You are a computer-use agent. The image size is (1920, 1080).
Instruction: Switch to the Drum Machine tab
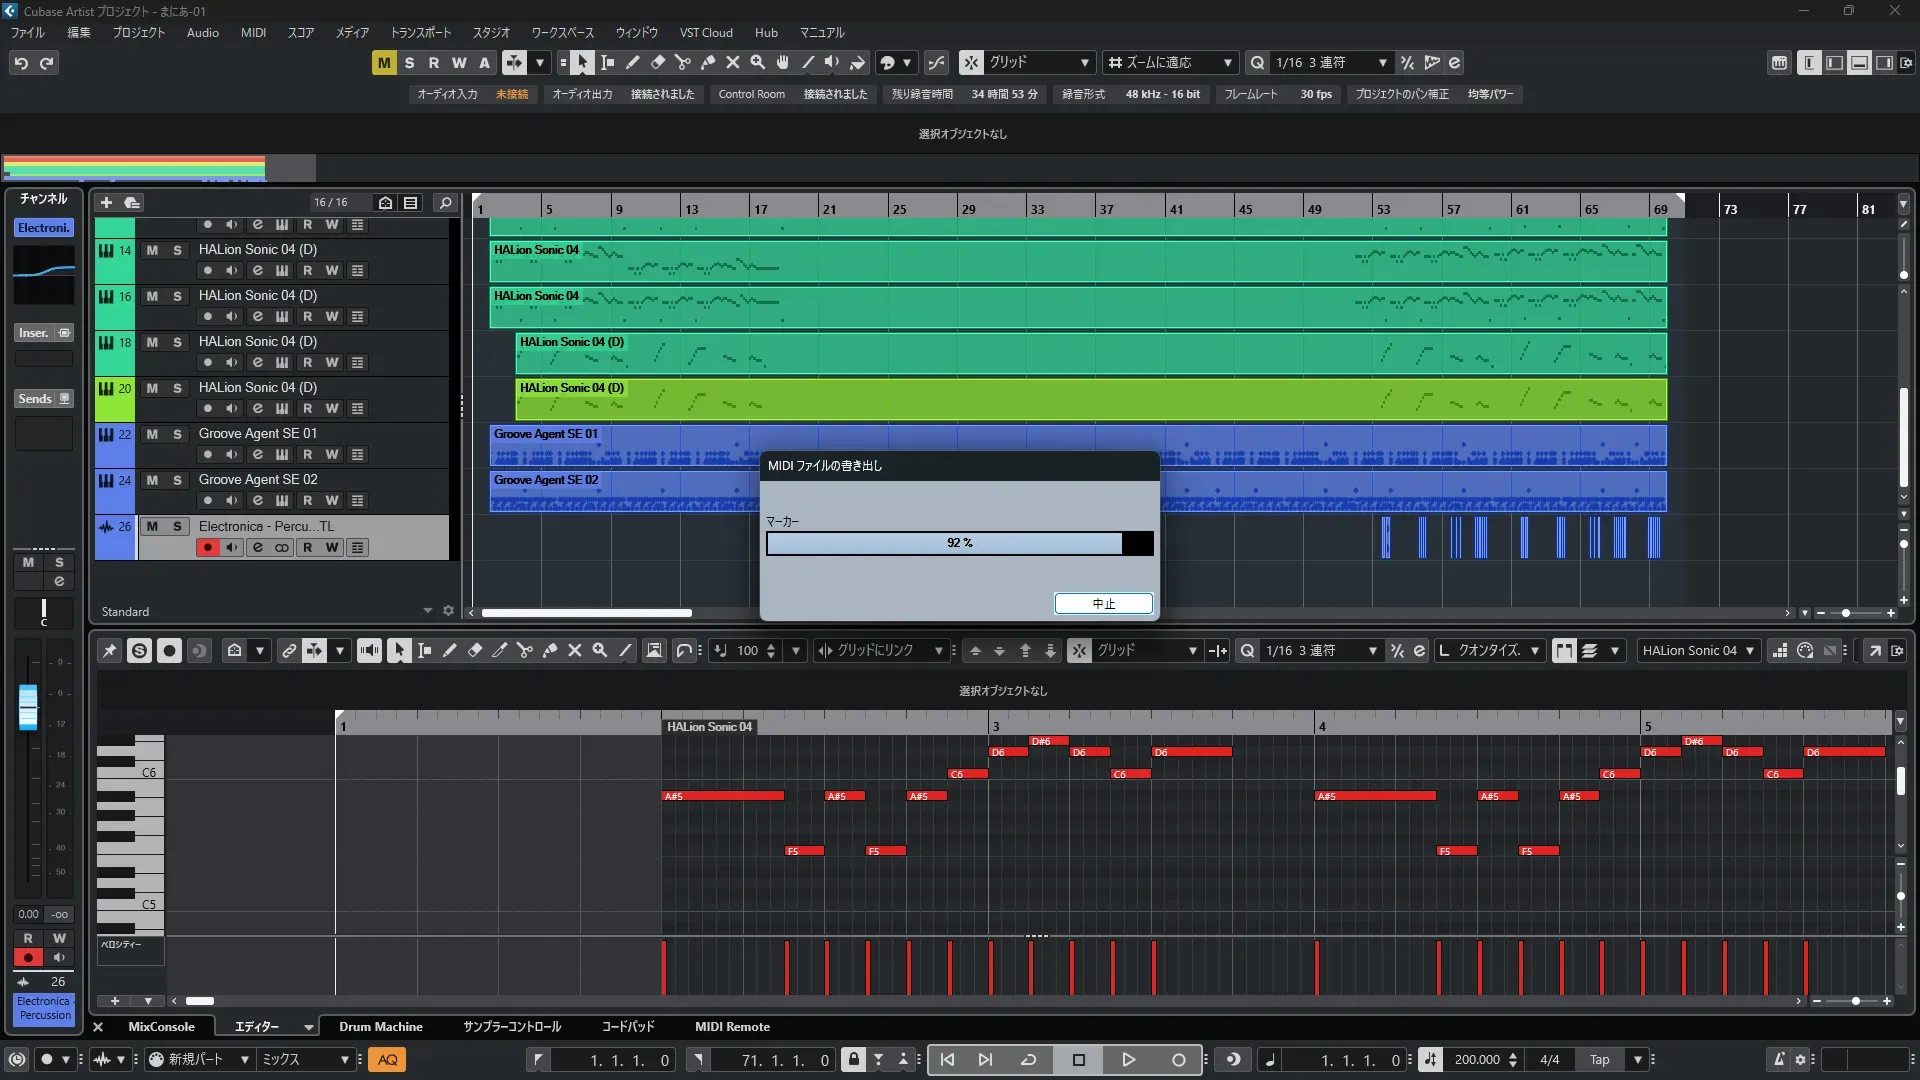tap(380, 1026)
